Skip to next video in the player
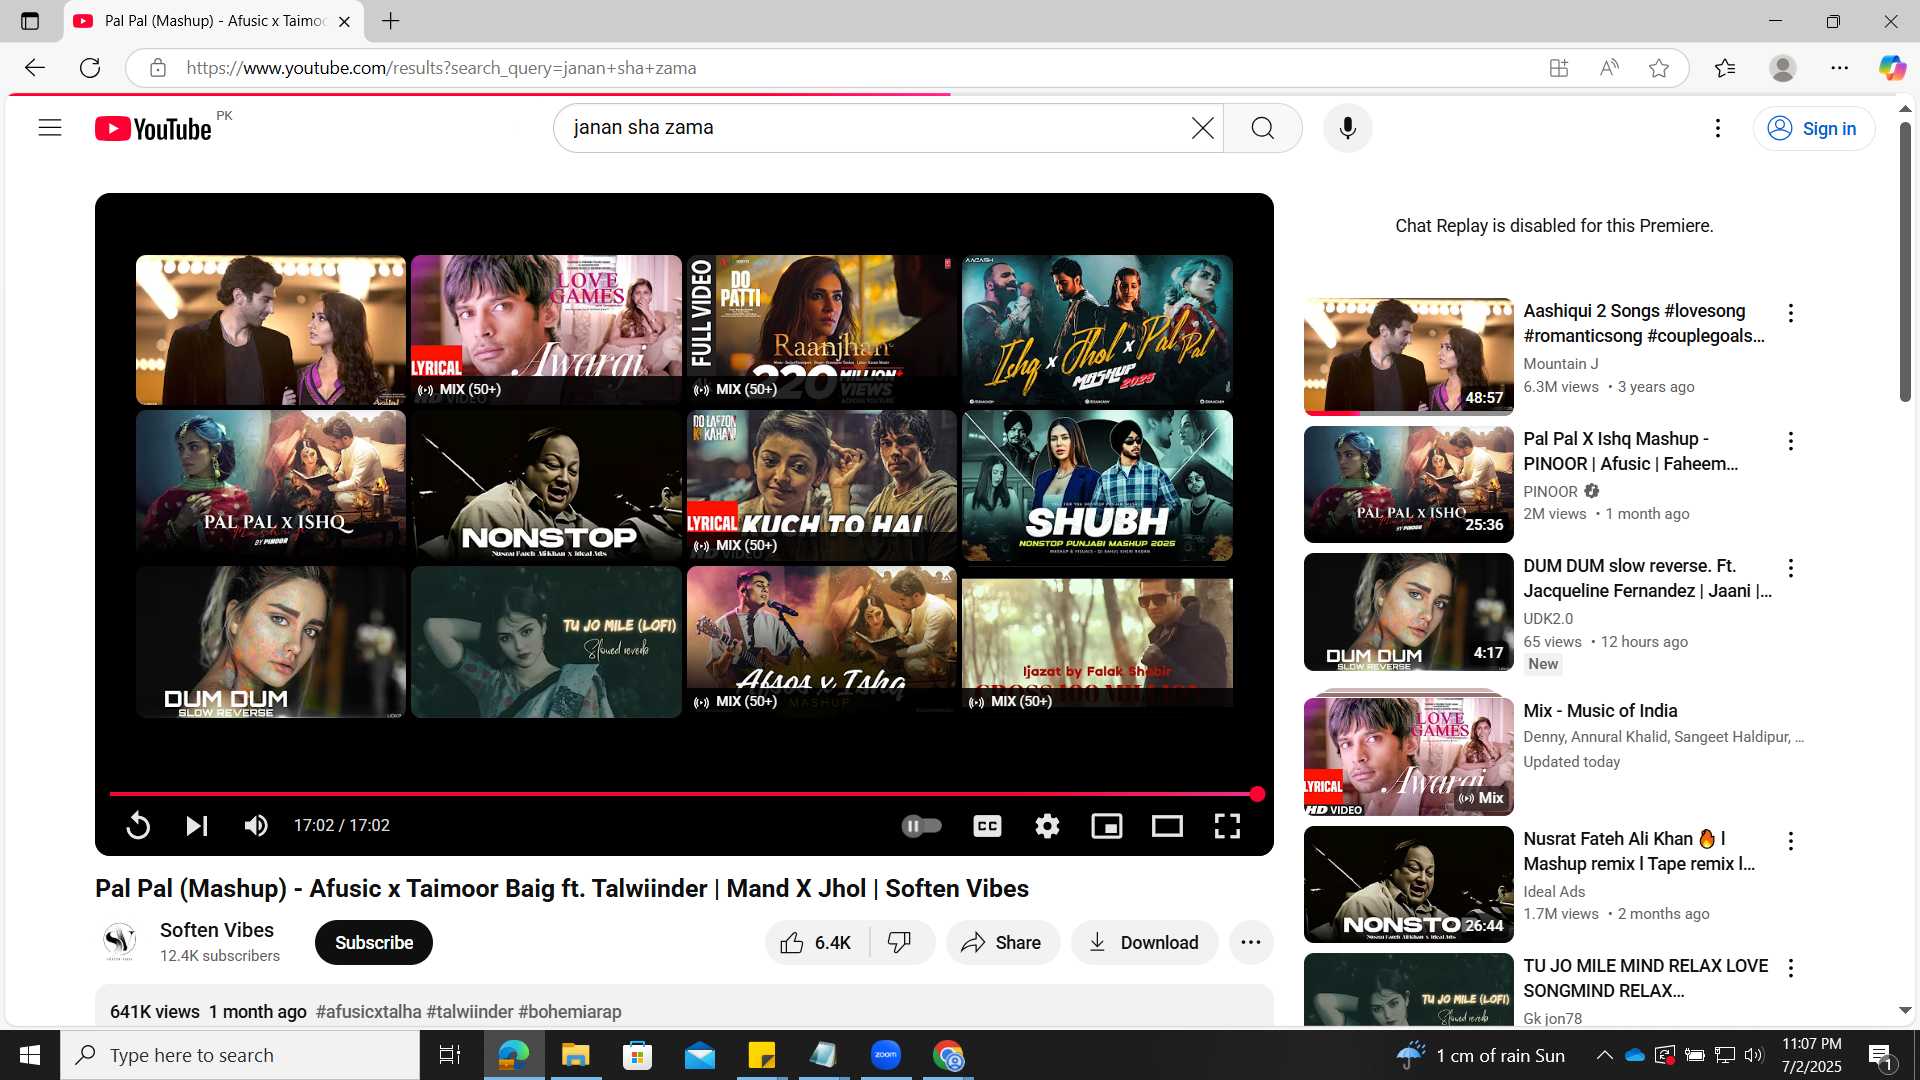This screenshot has width=1920, height=1080. pyautogui.click(x=197, y=826)
